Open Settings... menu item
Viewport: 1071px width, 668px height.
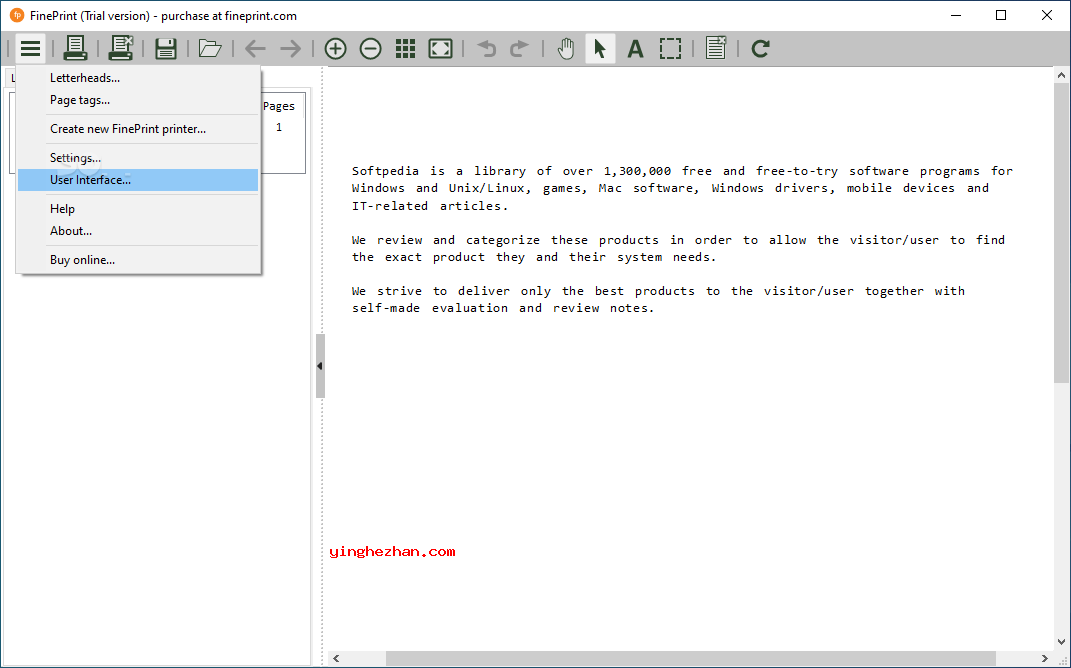[138, 158]
